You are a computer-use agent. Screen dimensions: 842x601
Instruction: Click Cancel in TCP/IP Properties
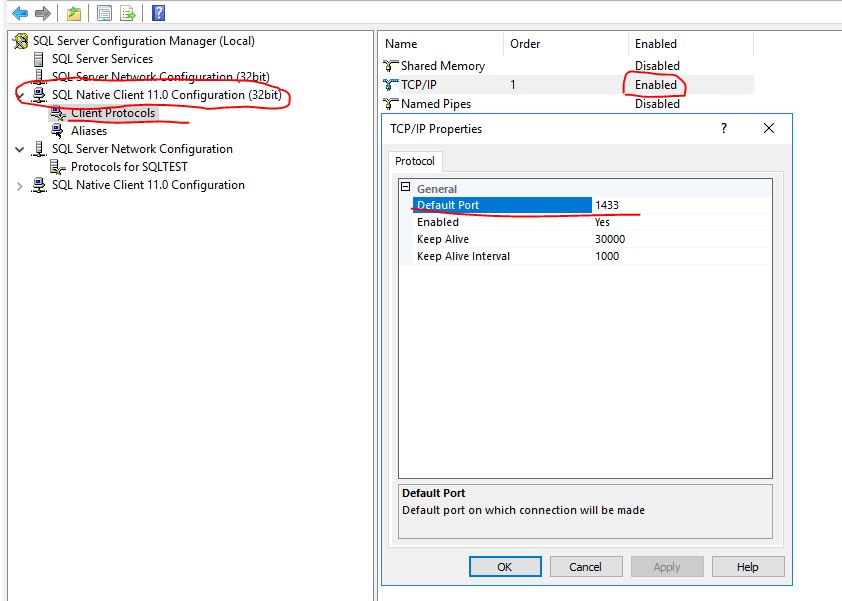point(586,567)
